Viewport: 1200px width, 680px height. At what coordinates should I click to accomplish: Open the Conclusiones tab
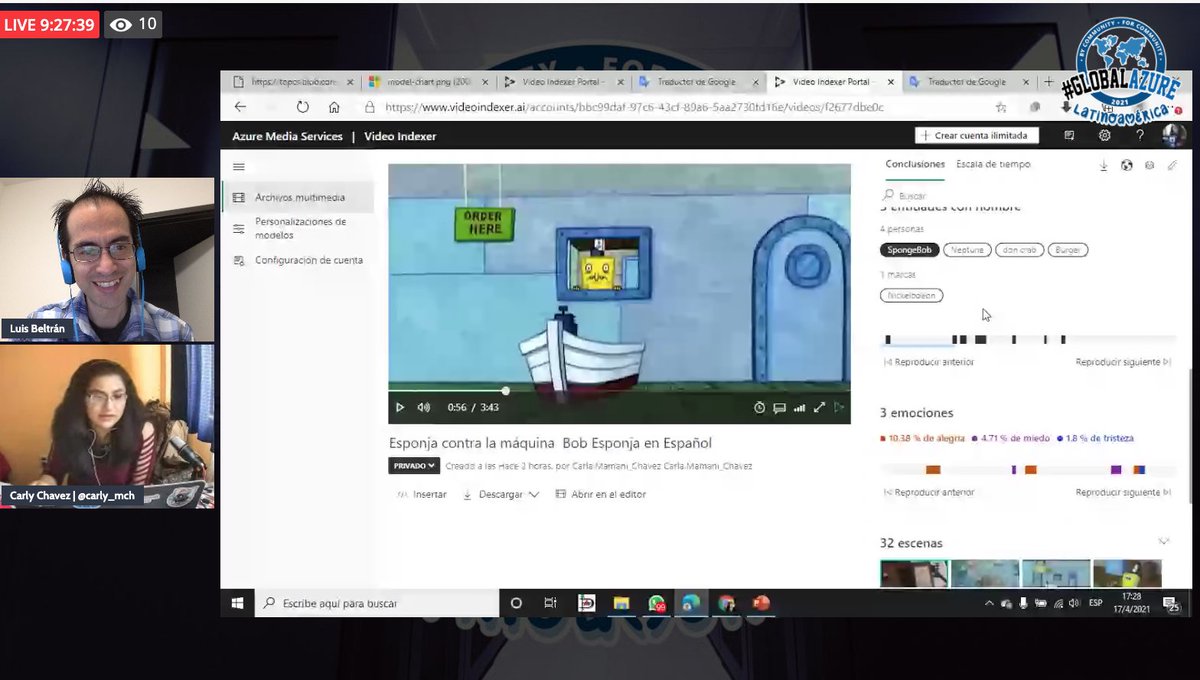[915, 164]
